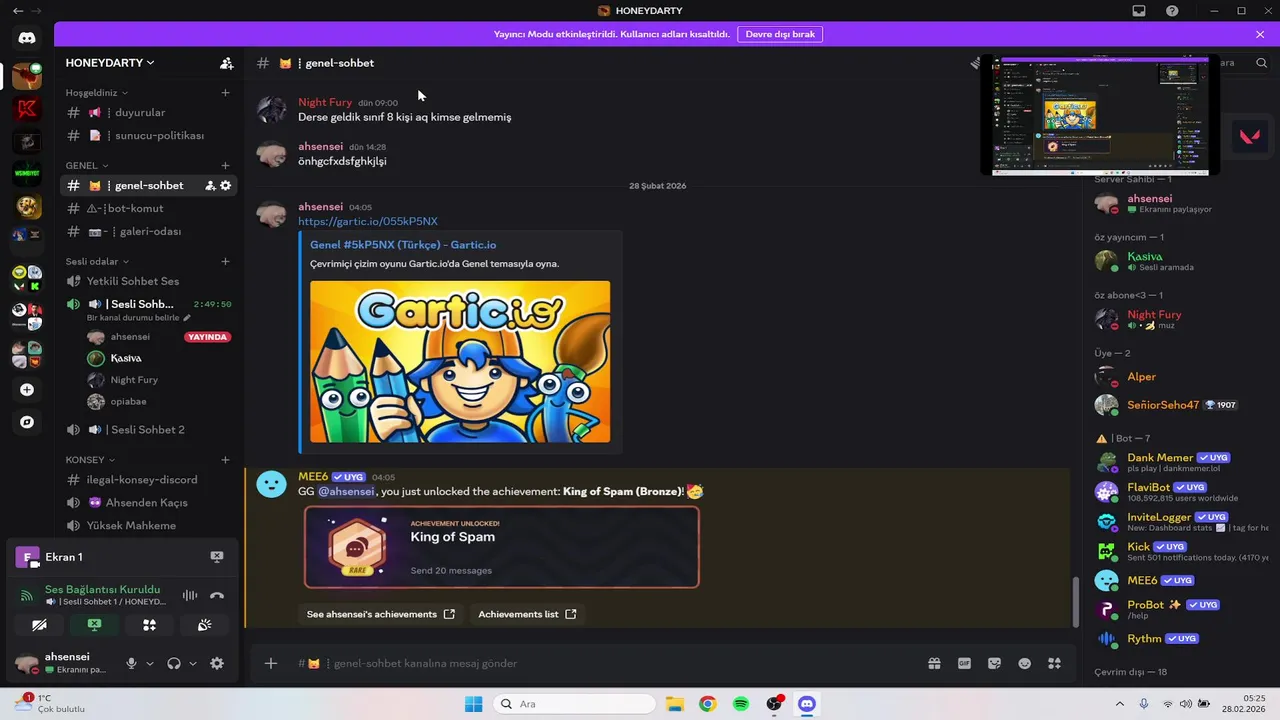Open ilegal-konsey-discord channel

click(149, 480)
